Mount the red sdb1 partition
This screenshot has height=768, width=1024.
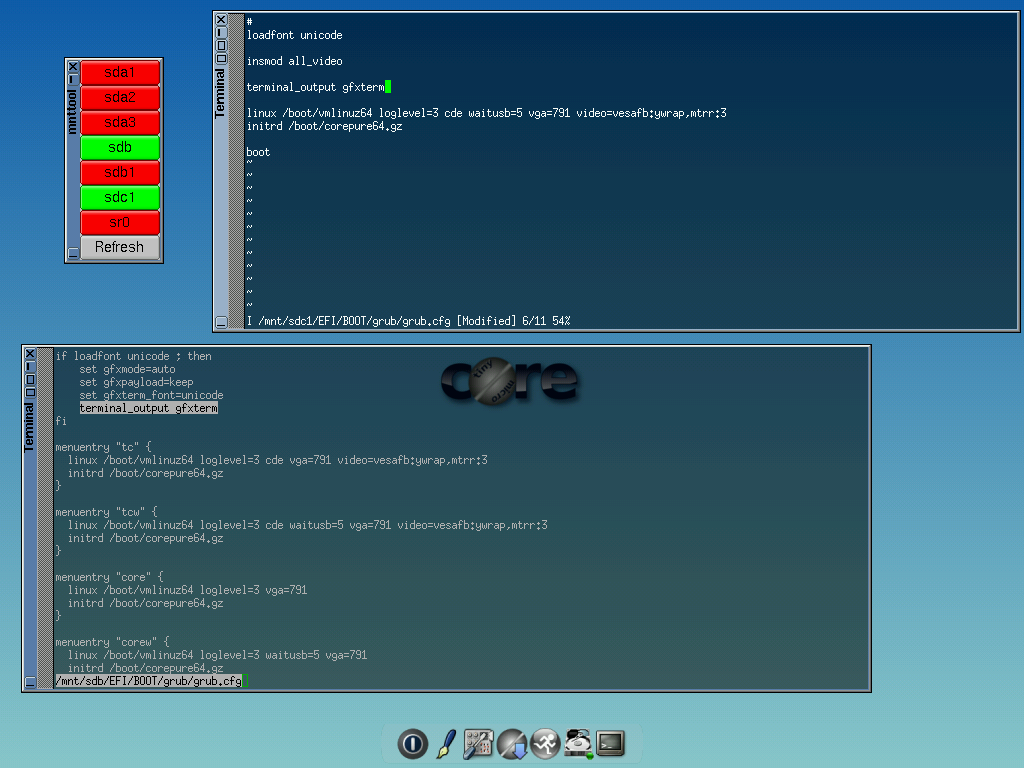[120, 172]
